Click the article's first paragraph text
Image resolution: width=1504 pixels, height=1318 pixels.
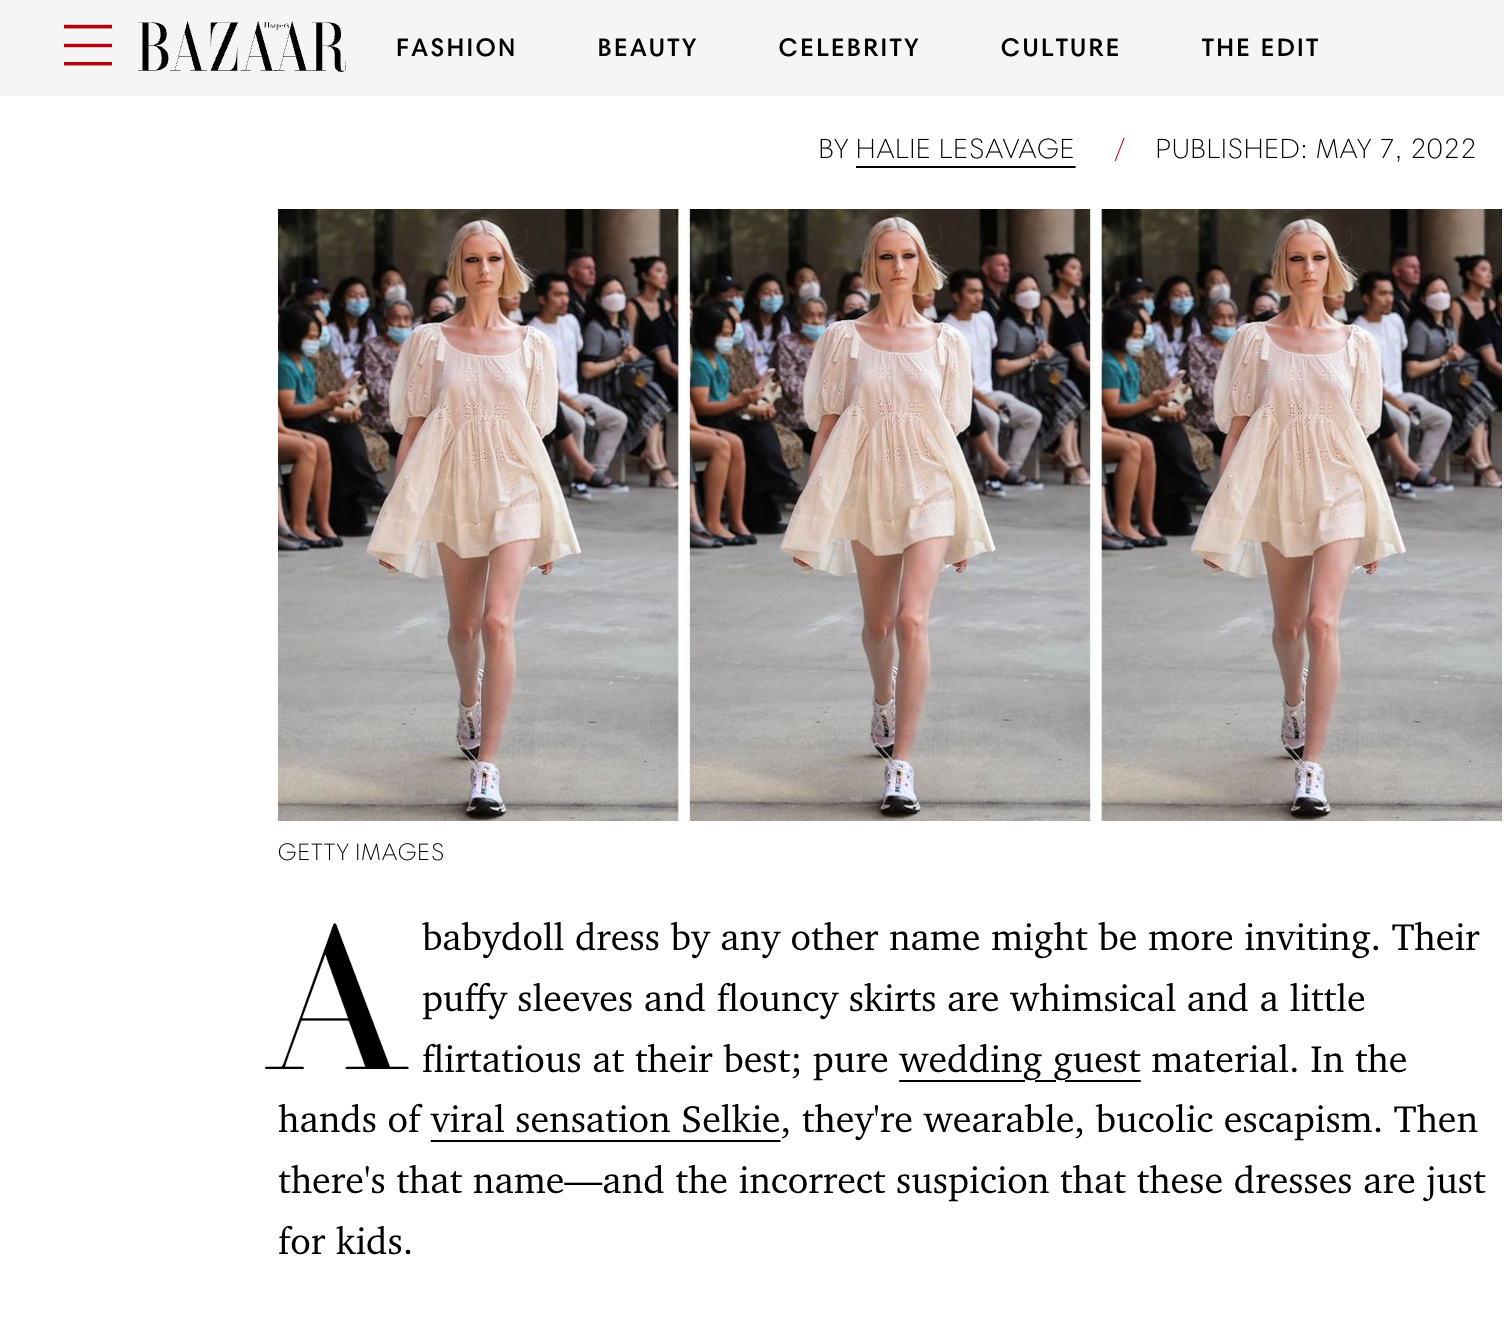point(882,1089)
